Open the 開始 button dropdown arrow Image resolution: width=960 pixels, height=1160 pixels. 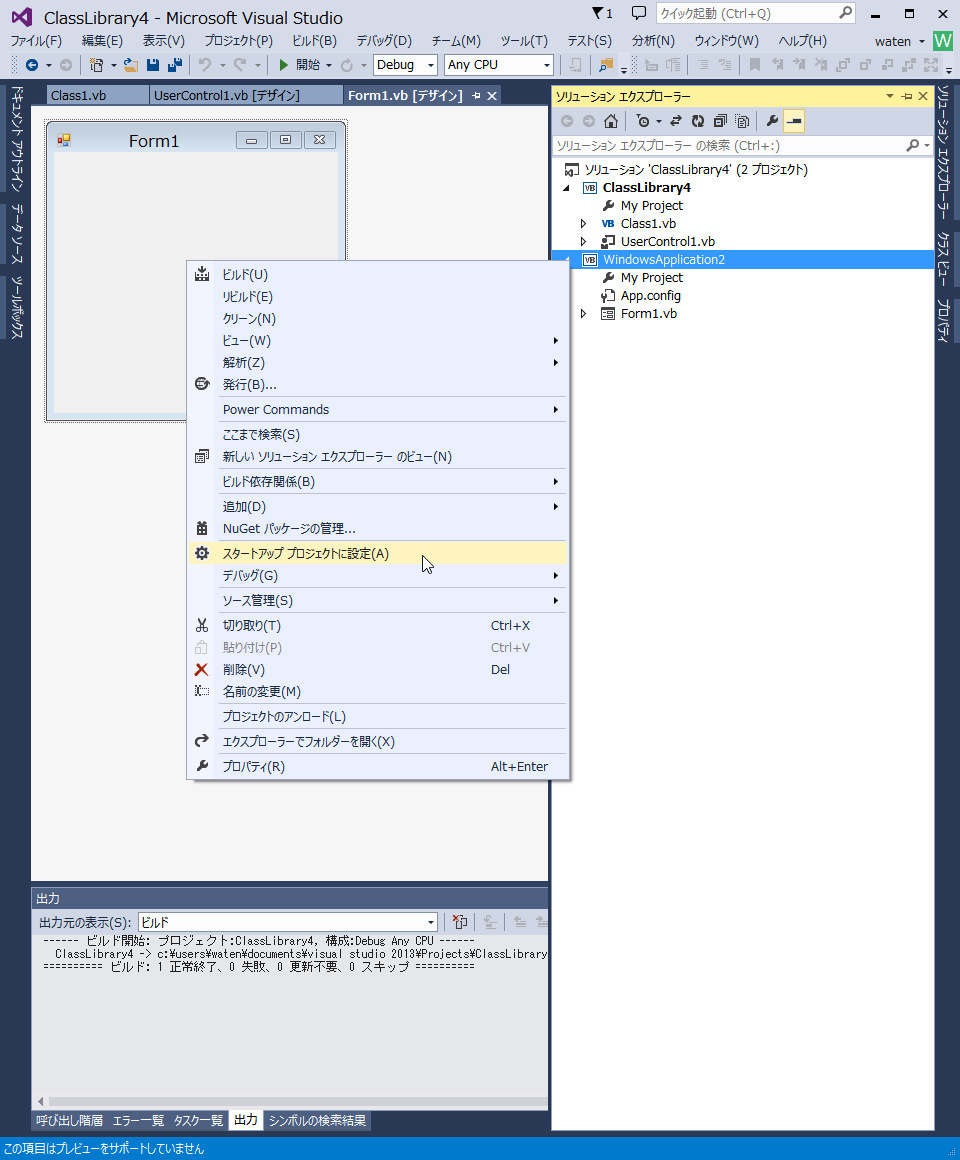click(x=328, y=65)
